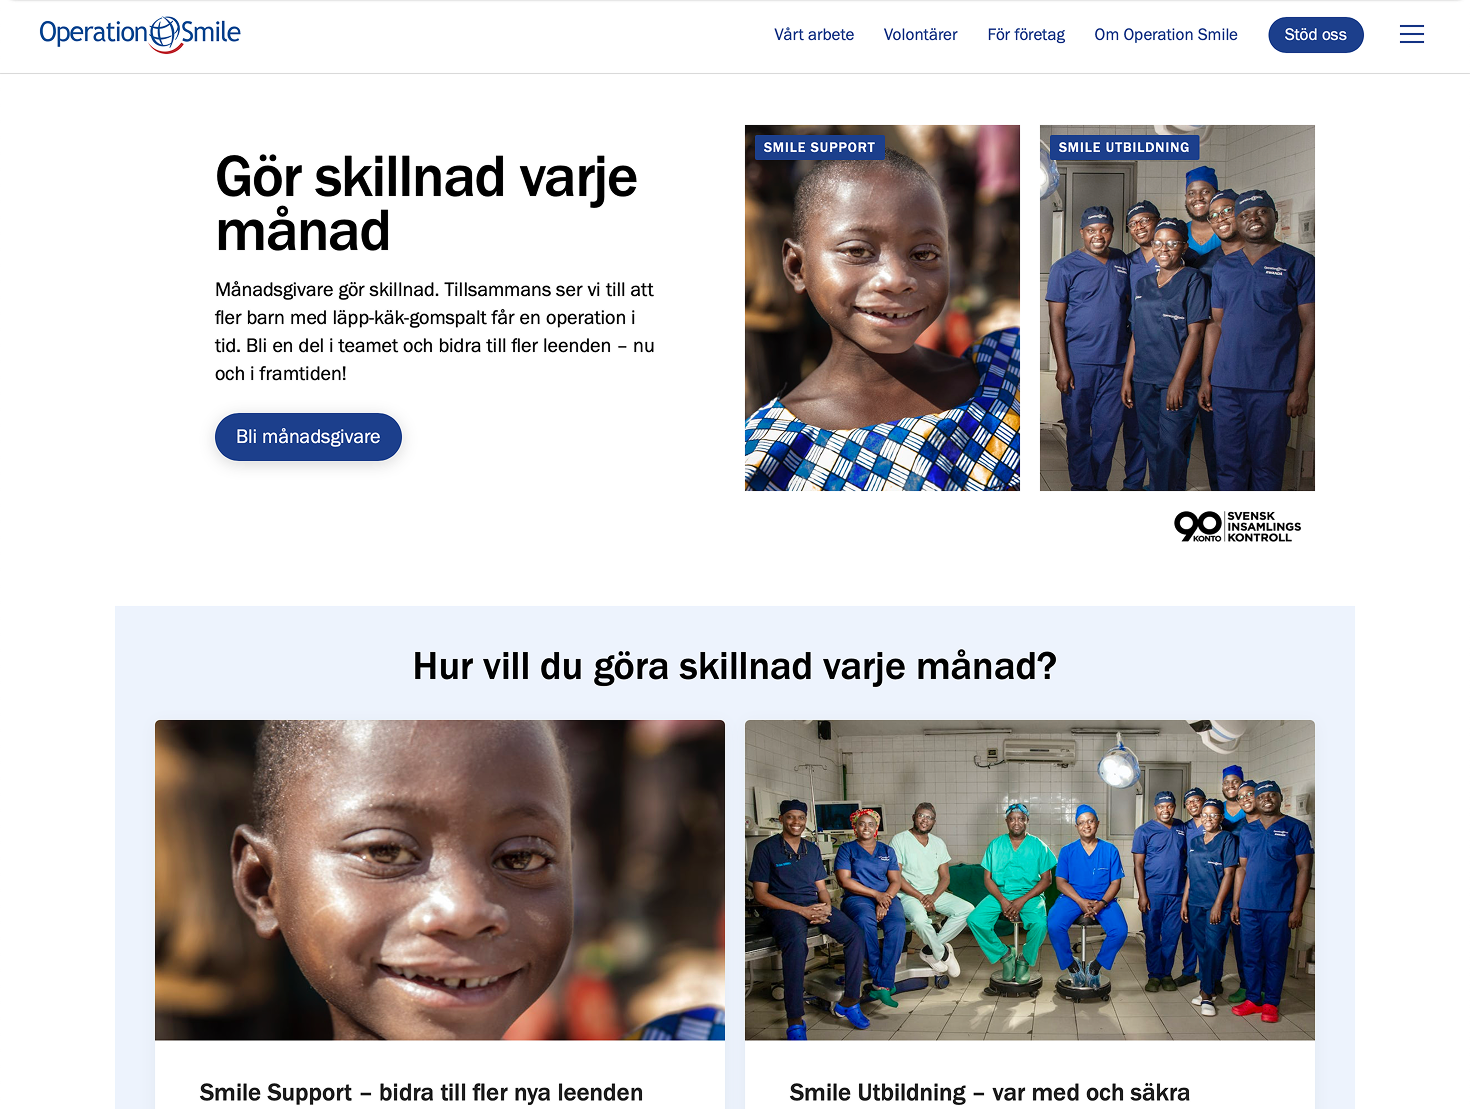This screenshot has width=1470, height=1109.
Task: Open the hamburger menu icon
Action: pos(1411,34)
